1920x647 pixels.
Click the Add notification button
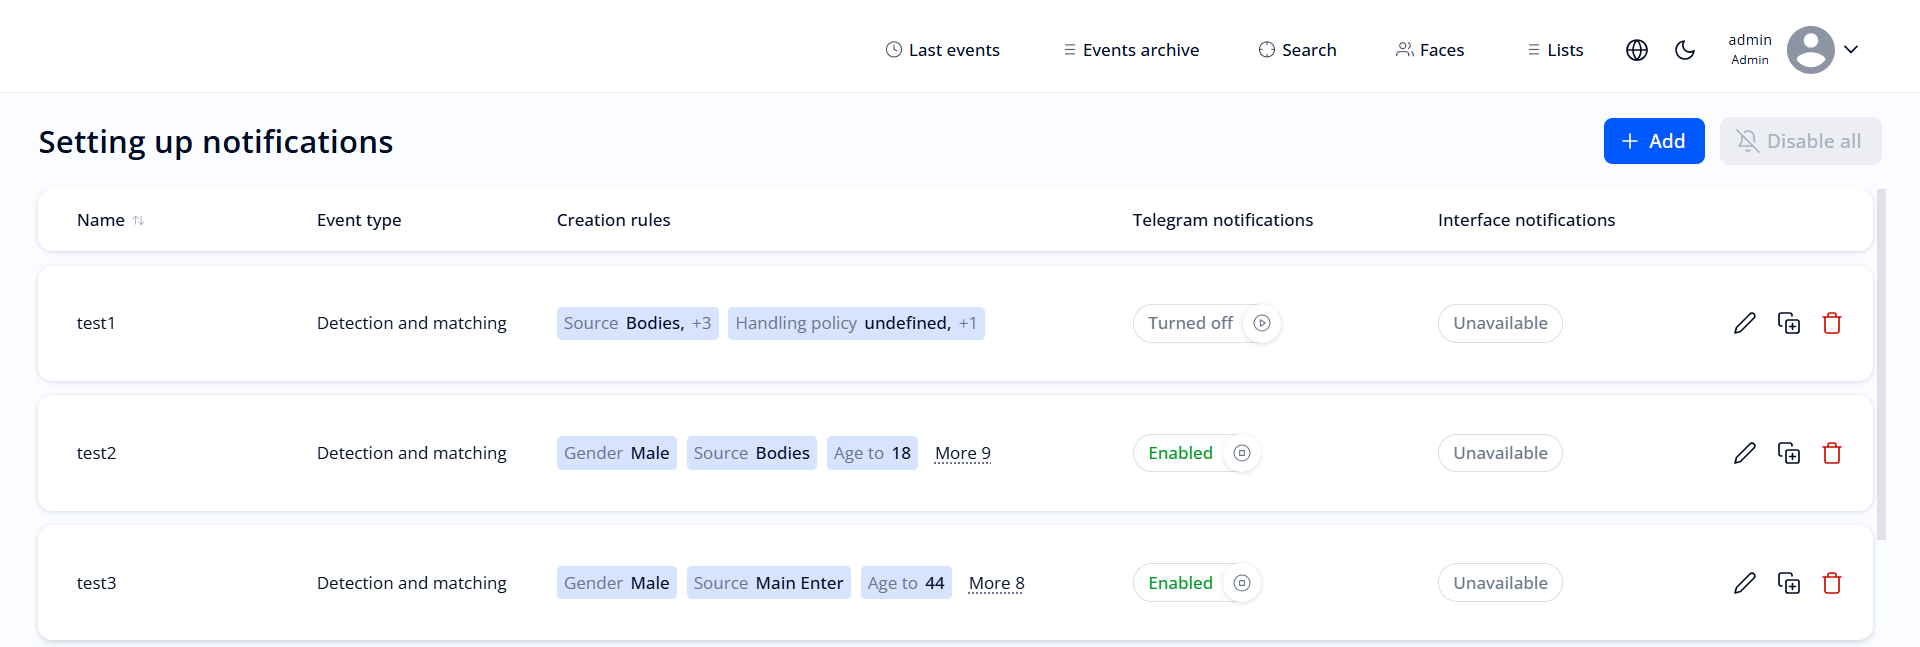[x=1654, y=141]
